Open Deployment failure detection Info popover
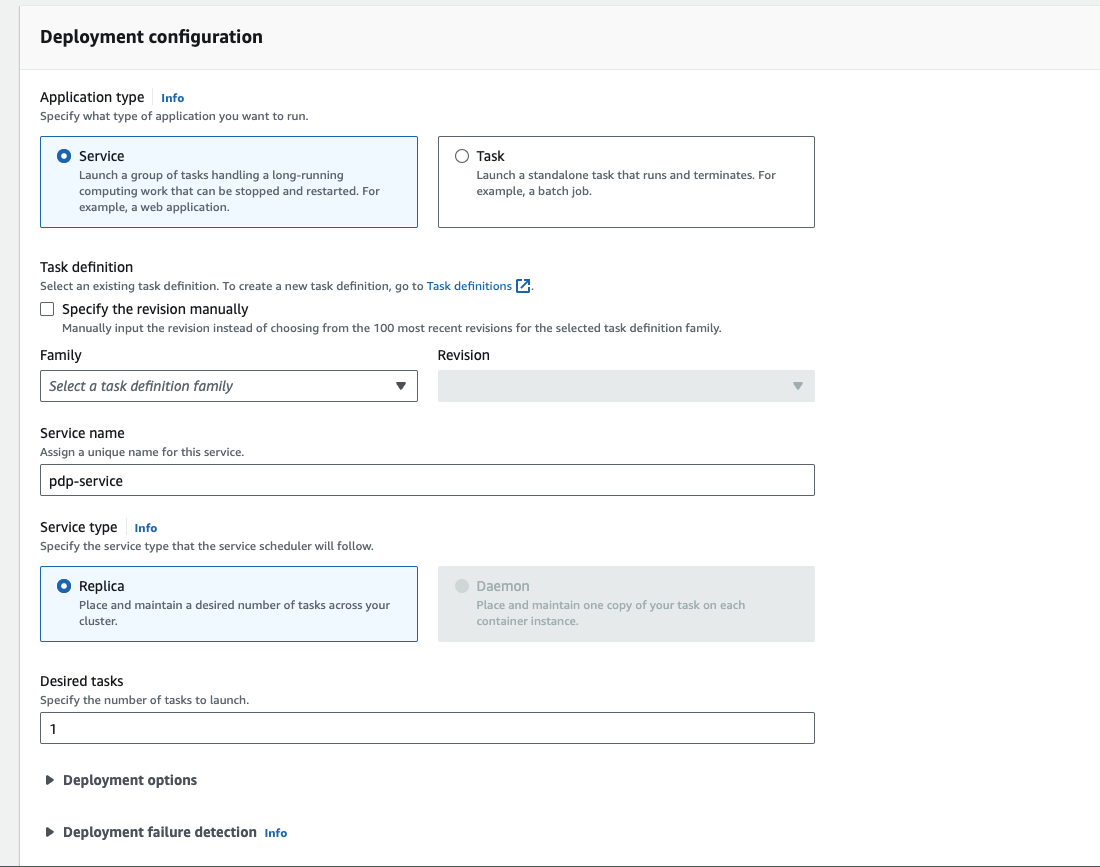The height and width of the screenshot is (867, 1100). (x=275, y=832)
